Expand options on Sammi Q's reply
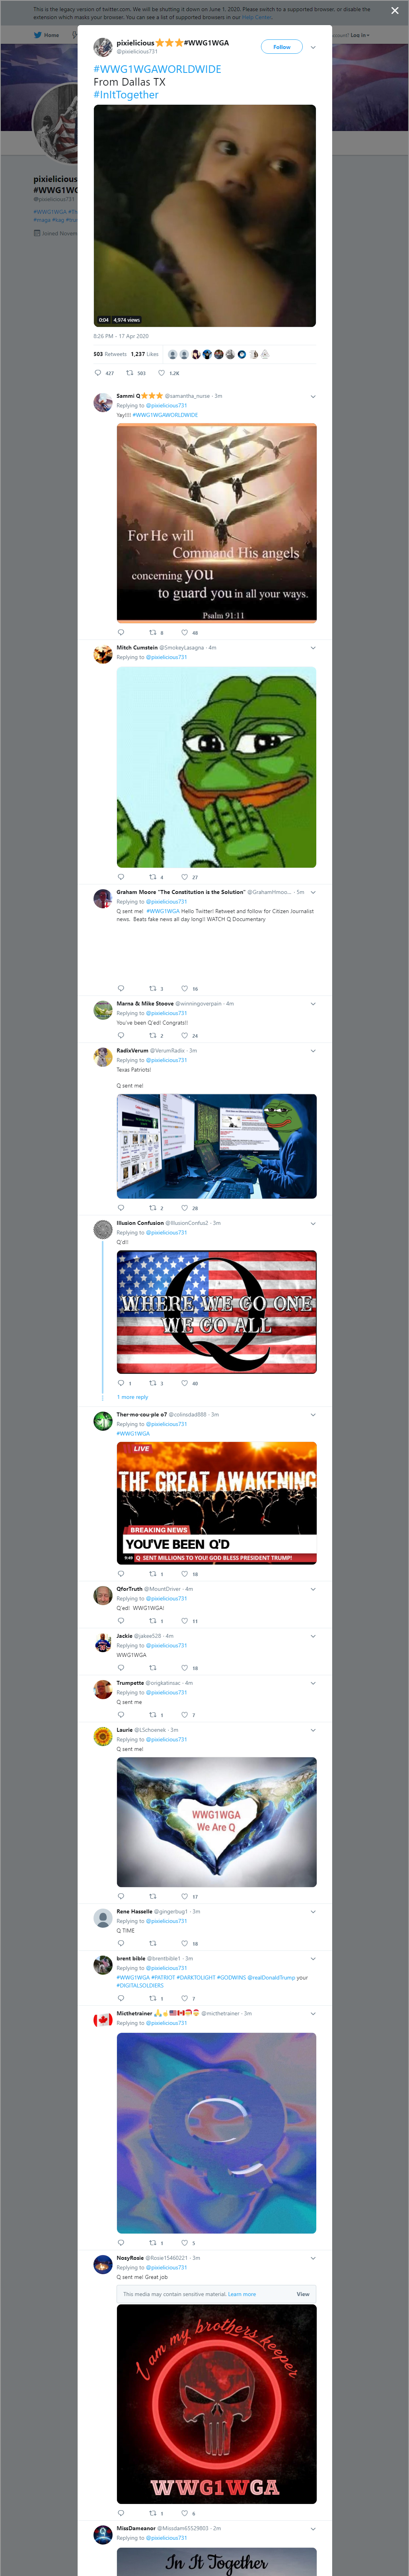Viewport: 409px width, 2576px height. [313, 396]
